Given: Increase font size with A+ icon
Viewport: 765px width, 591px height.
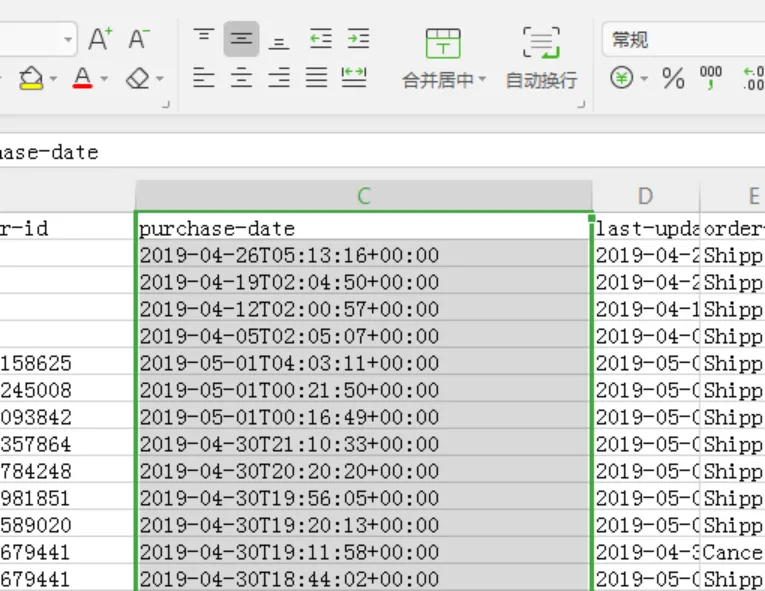Looking at the screenshot, I should pyautogui.click(x=100, y=39).
